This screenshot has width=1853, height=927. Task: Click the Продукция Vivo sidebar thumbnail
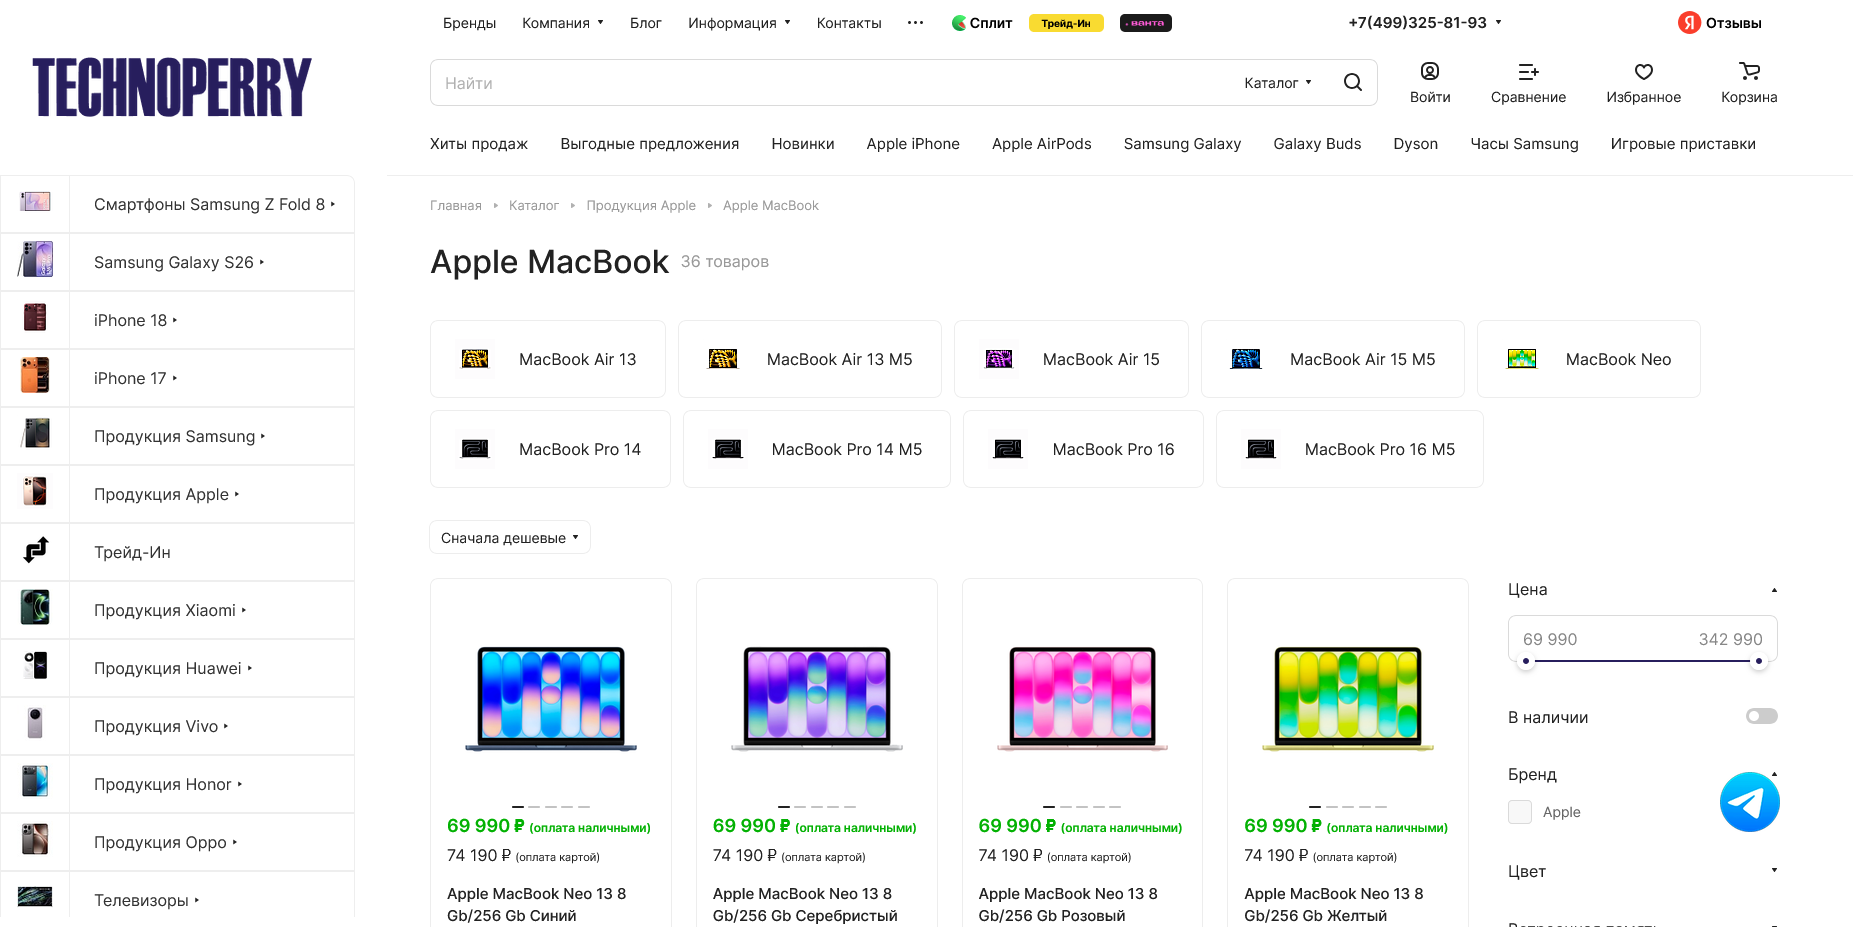pyautogui.click(x=35, y=724)
